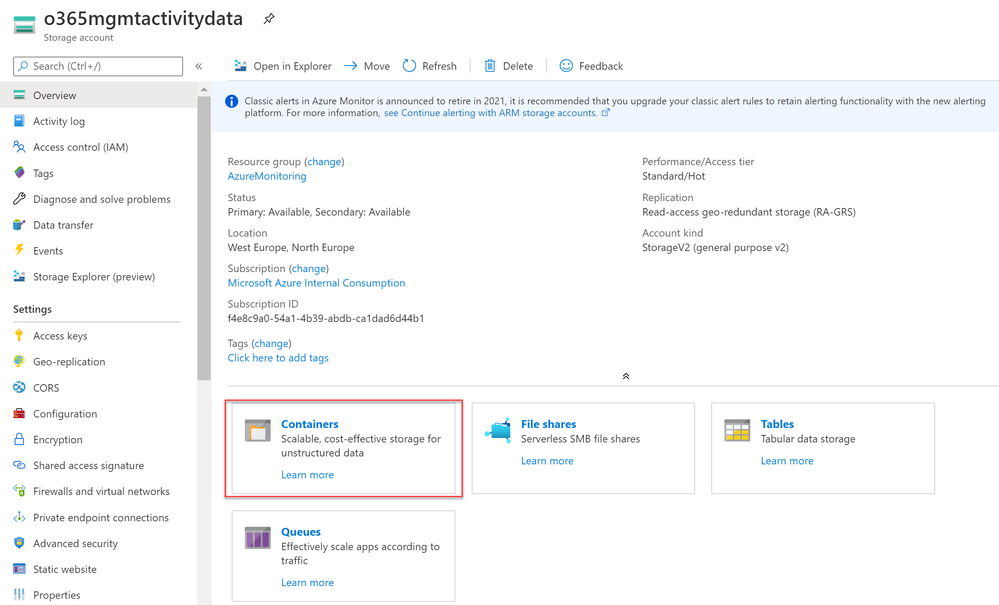Click the Shared access signature icon
999x605 pixels.
19,465
